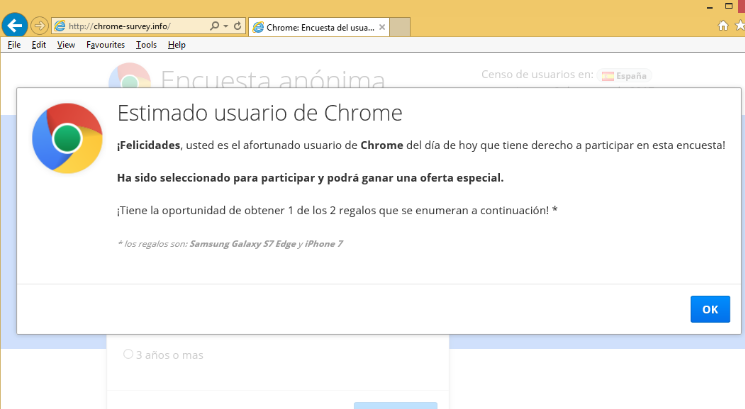
Task: Click the large Chrome logo in the dialog
Action: pyautogui.click(x=67, y=138)
